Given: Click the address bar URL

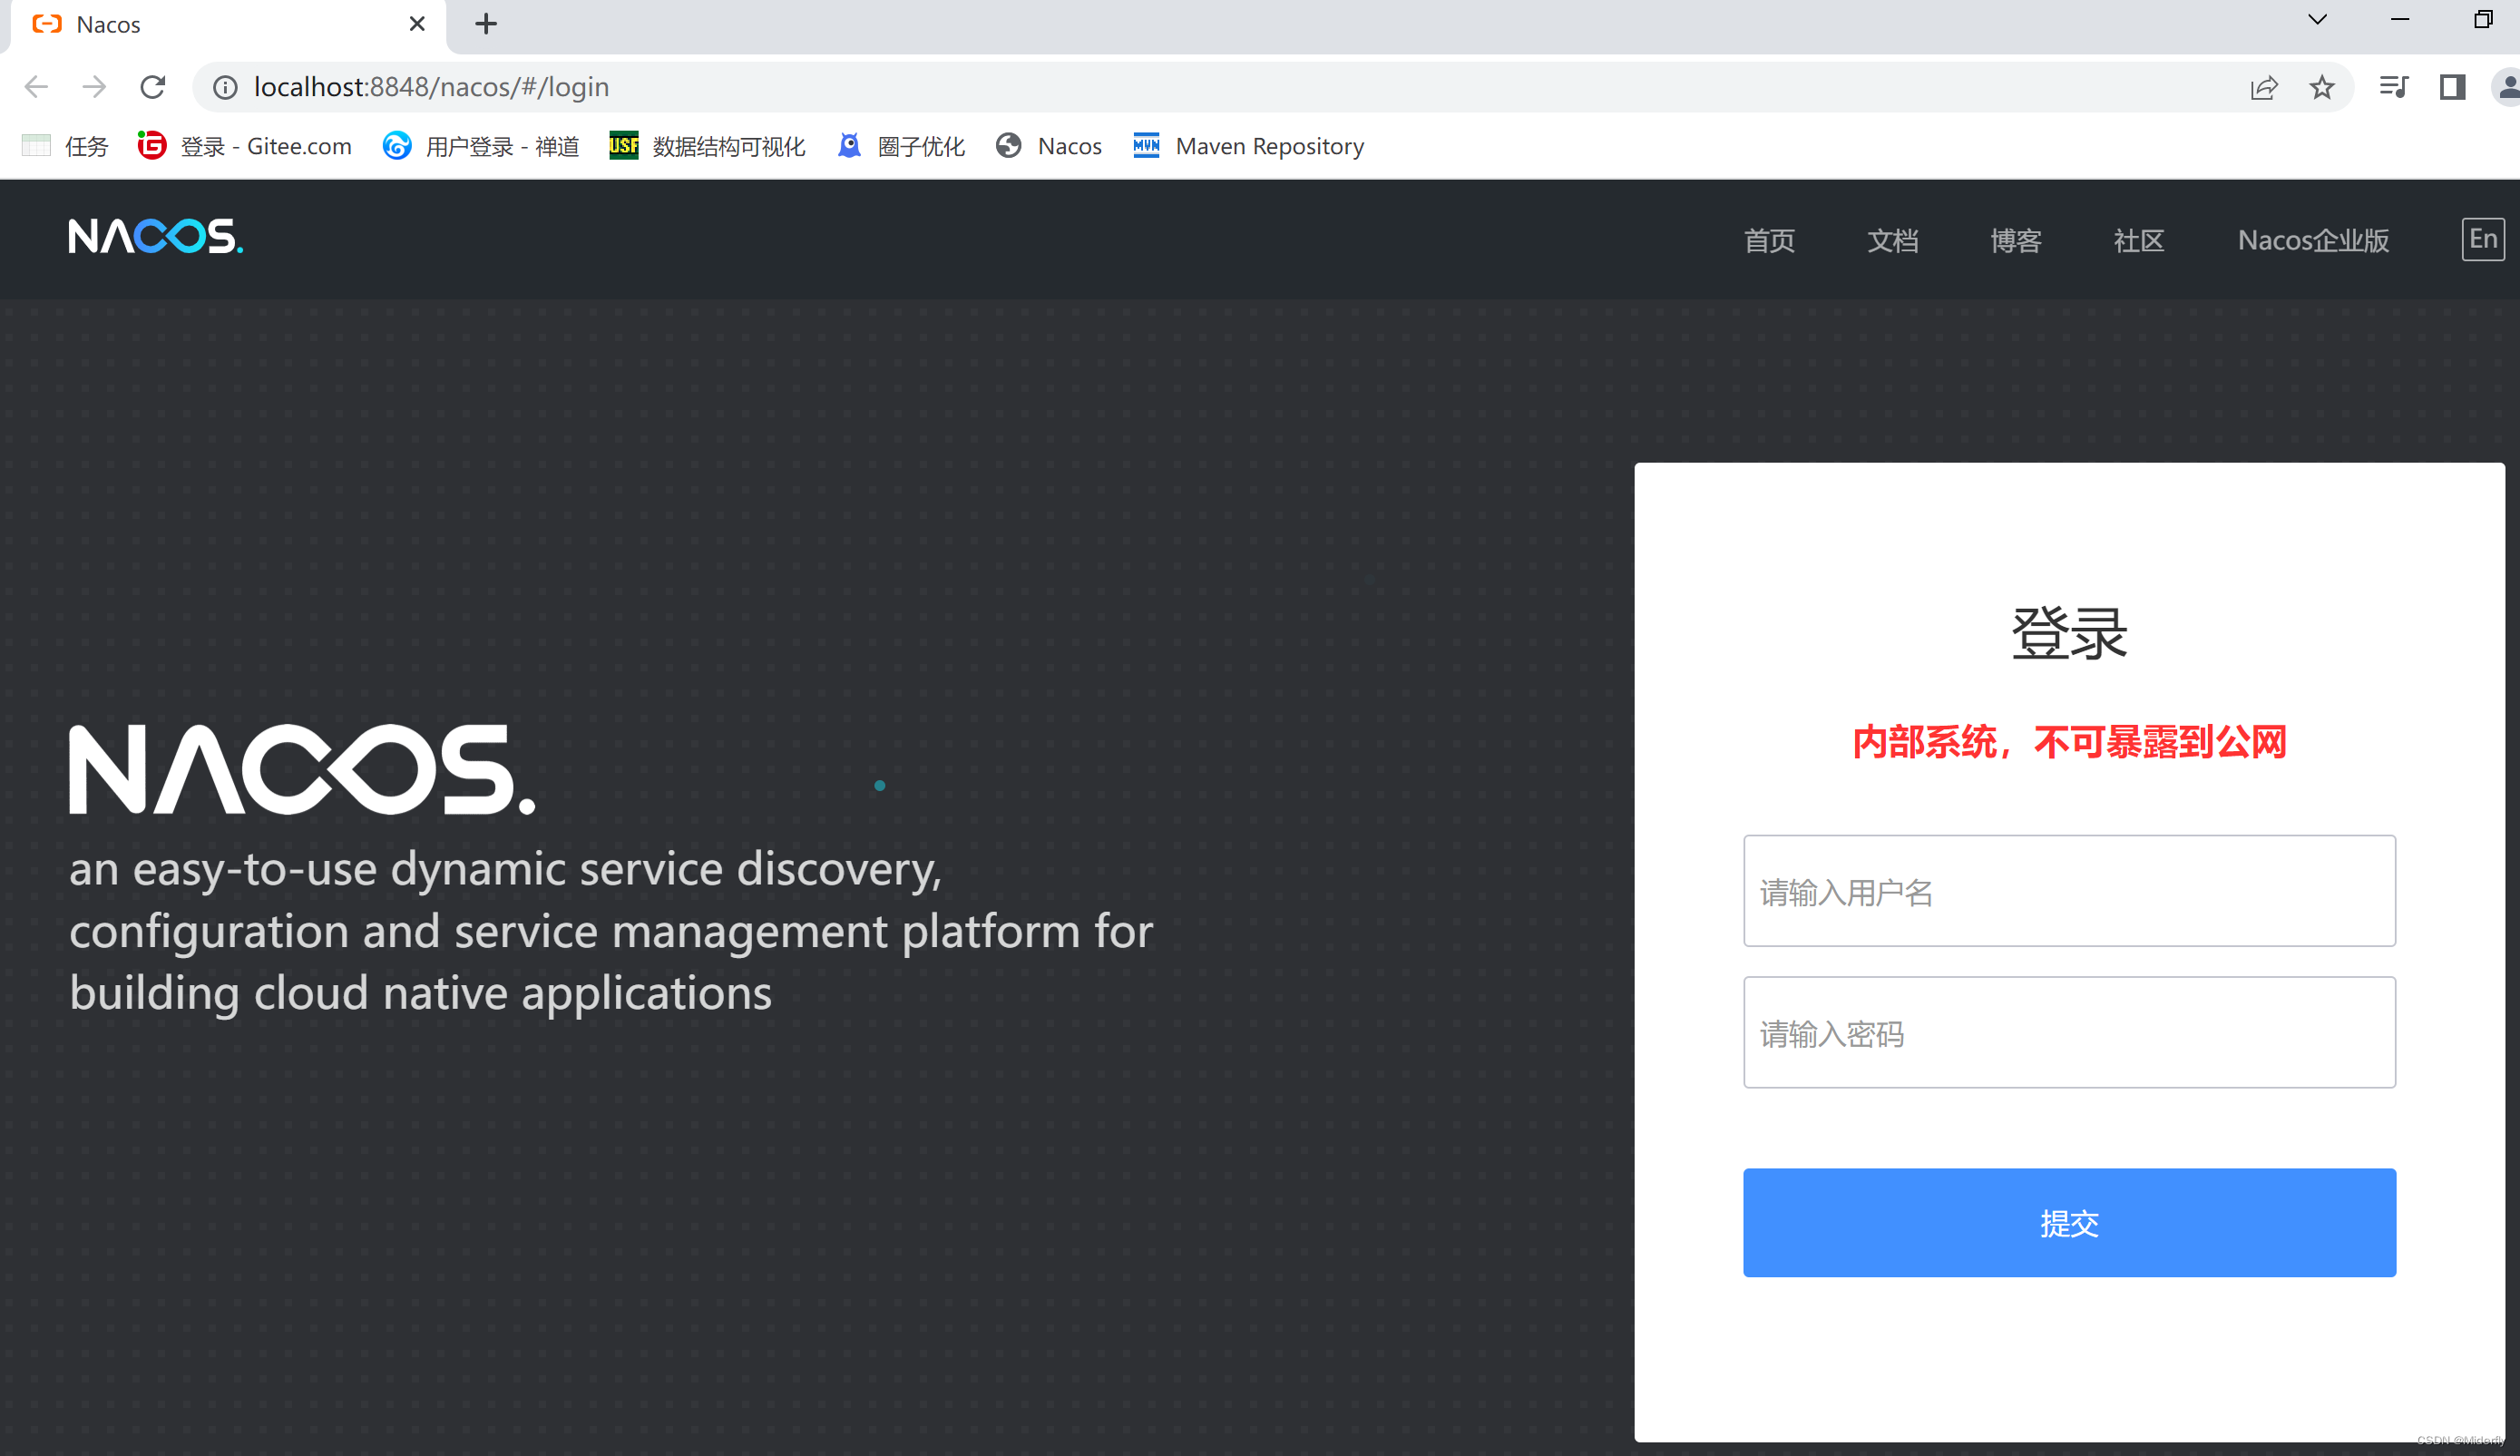Looking at the screenshot, I should click(x=431, y=87).
